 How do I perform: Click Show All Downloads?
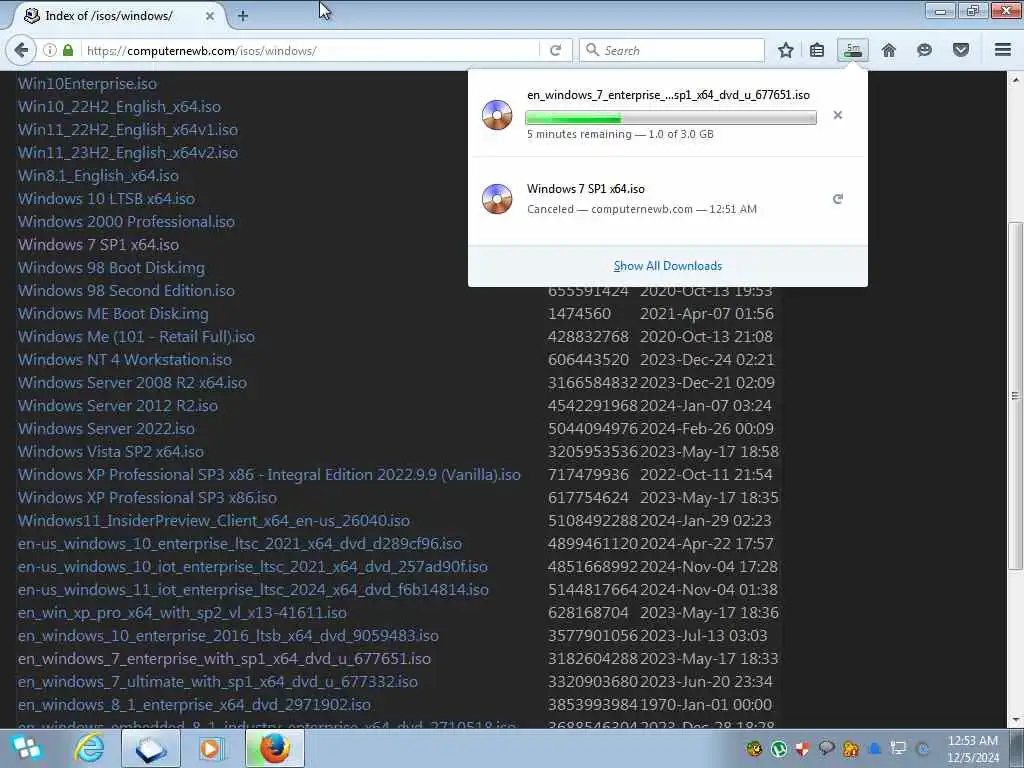coord(667,266)
